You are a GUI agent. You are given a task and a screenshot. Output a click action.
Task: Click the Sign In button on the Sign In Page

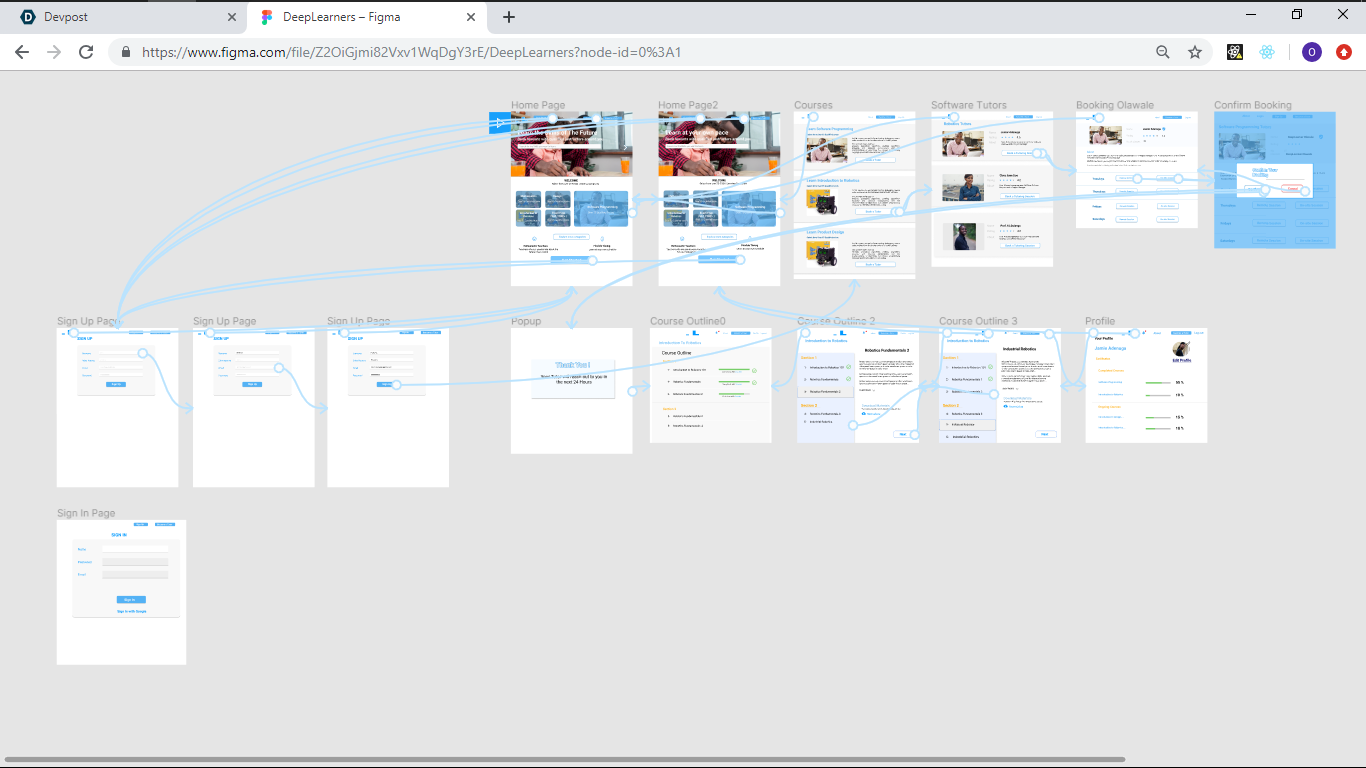click(x=131, y=600)
